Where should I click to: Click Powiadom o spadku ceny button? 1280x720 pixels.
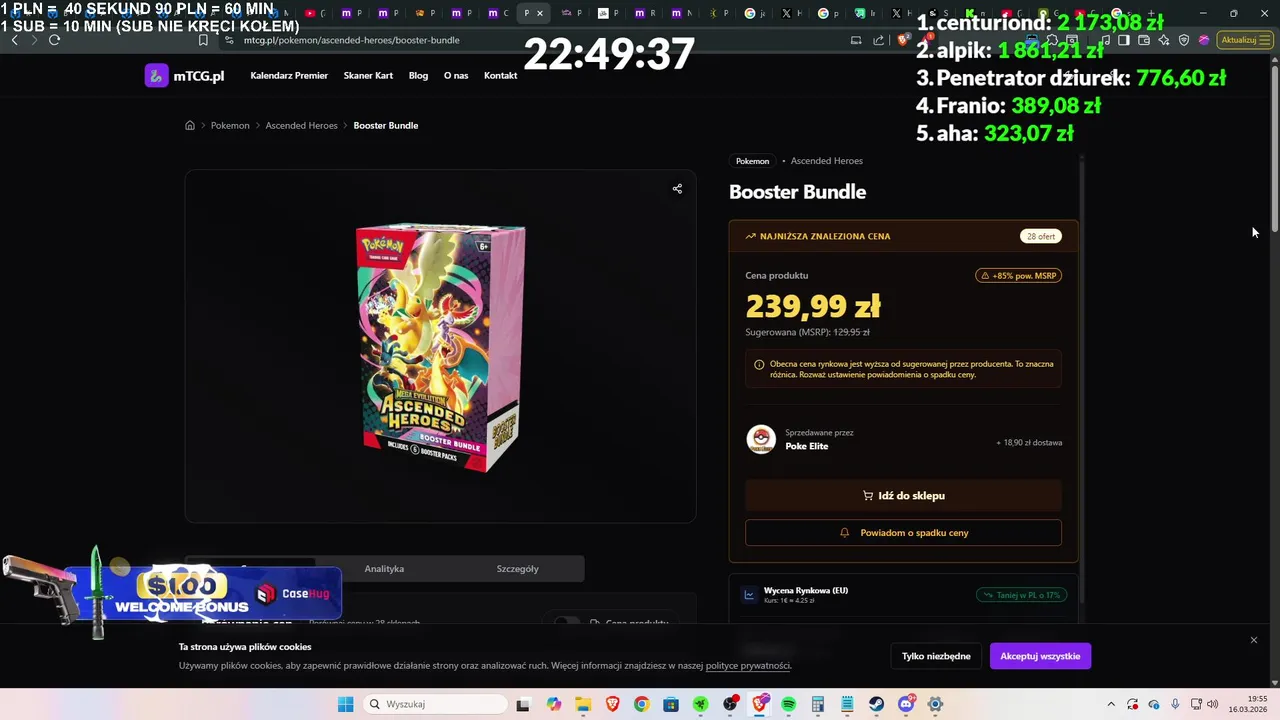pos(903,533)
